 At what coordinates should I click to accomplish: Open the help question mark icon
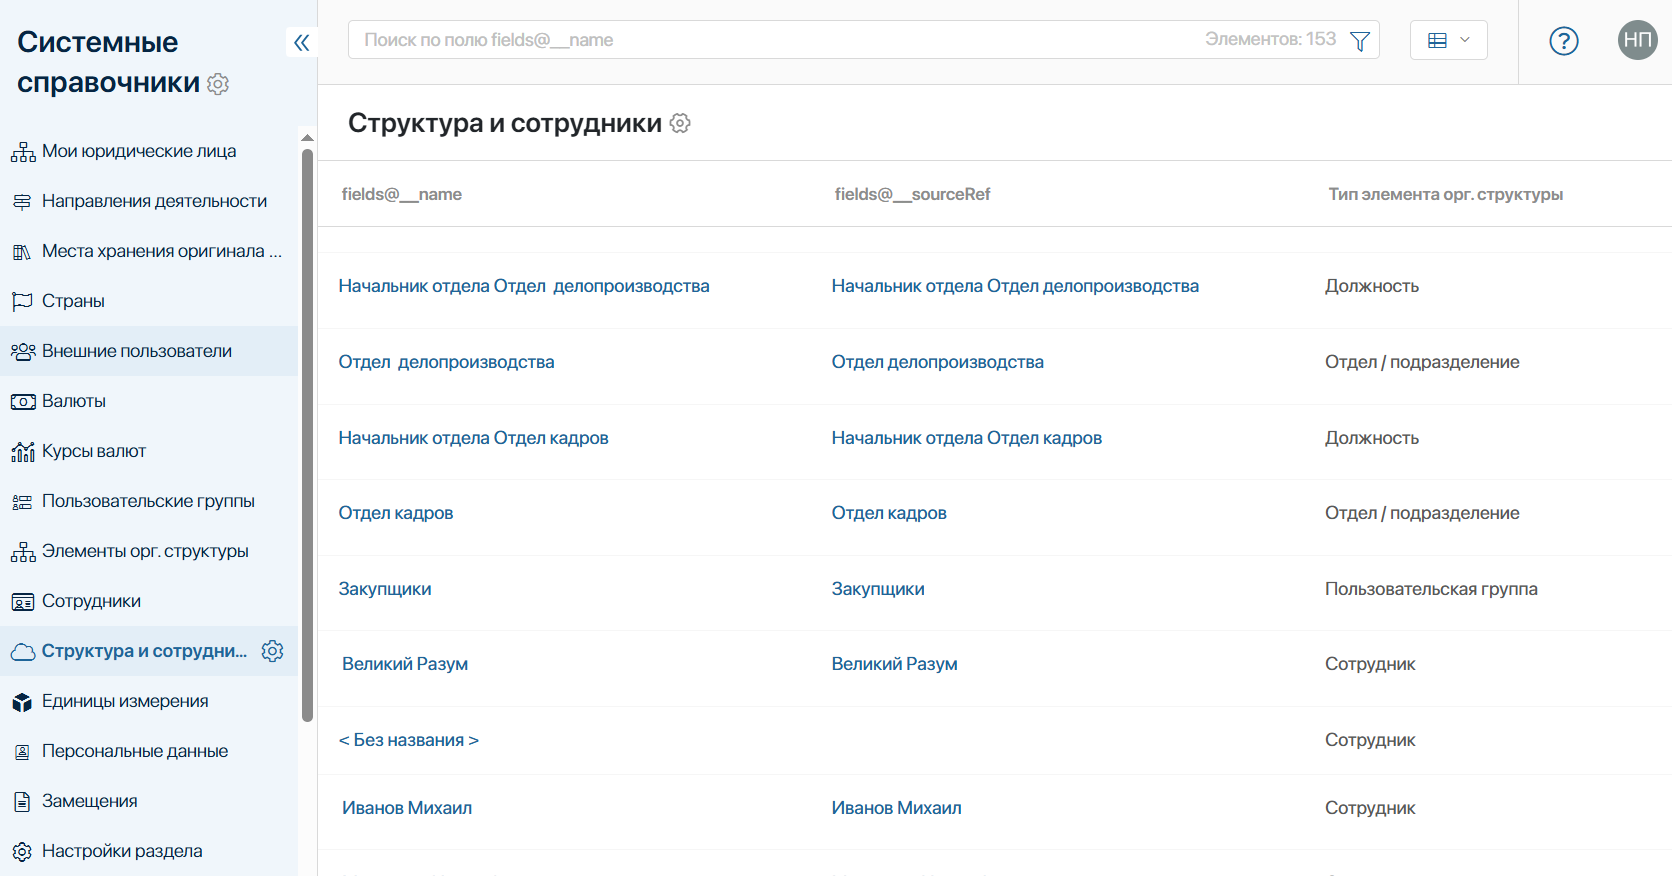1563,41
